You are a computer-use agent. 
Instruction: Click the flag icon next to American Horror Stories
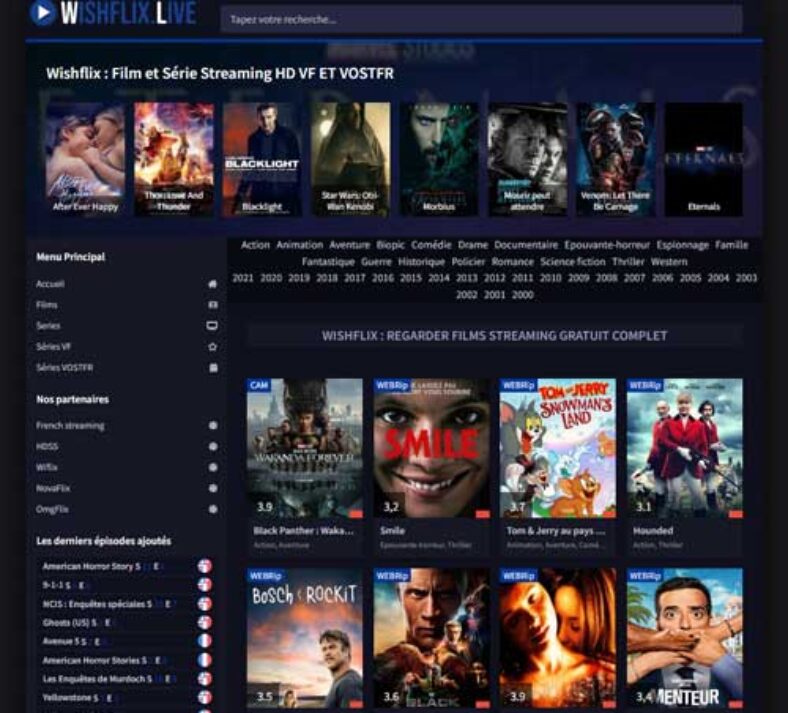tap(205, 660)
